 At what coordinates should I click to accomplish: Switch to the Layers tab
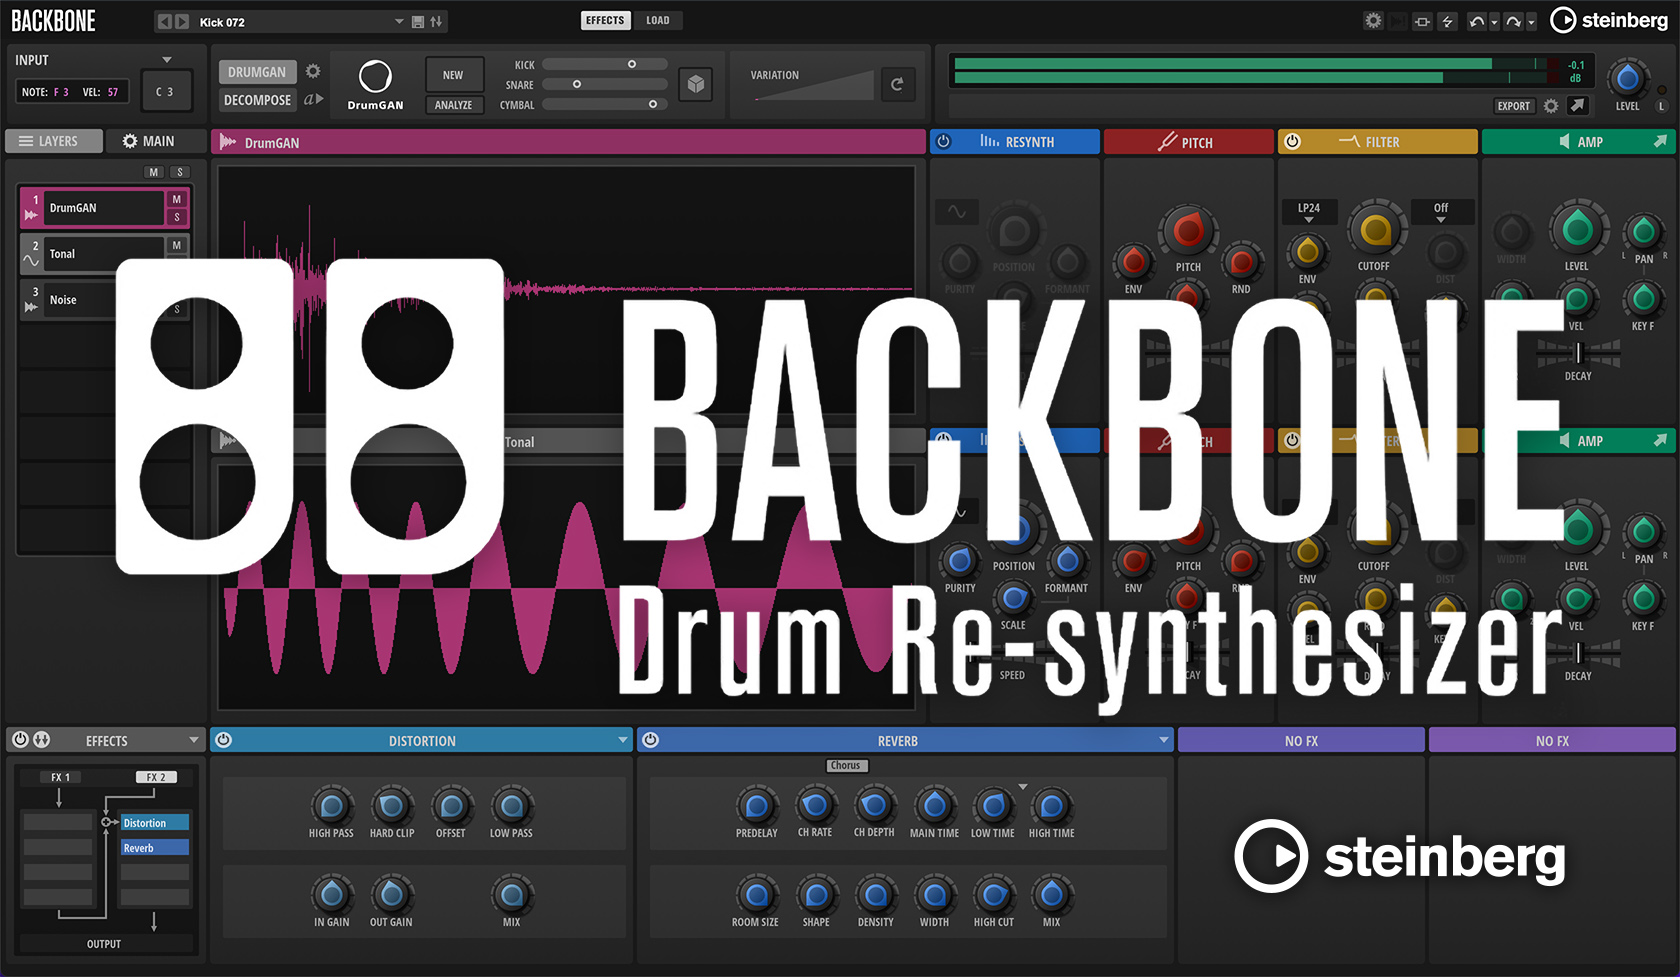pyautogui.click(x=54, y=141)
